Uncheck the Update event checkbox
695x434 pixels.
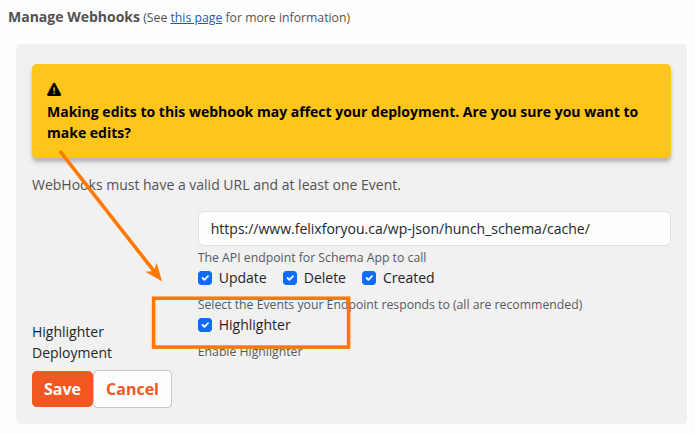[x=205, y=278]
